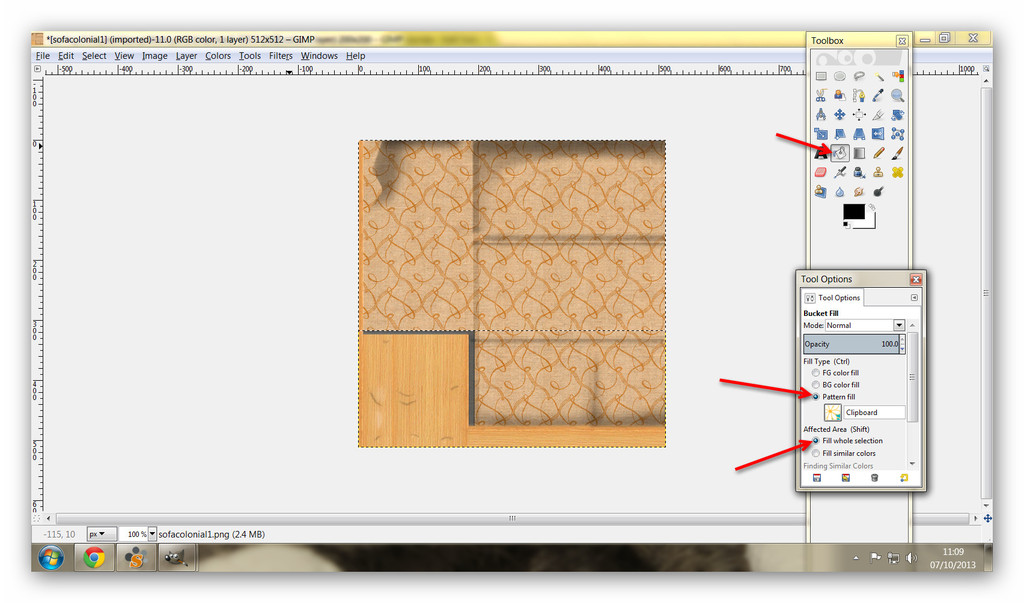Click the Restore Tool Preset button
The width and height of the screenshot is (1024, 603).
[846, 478]
